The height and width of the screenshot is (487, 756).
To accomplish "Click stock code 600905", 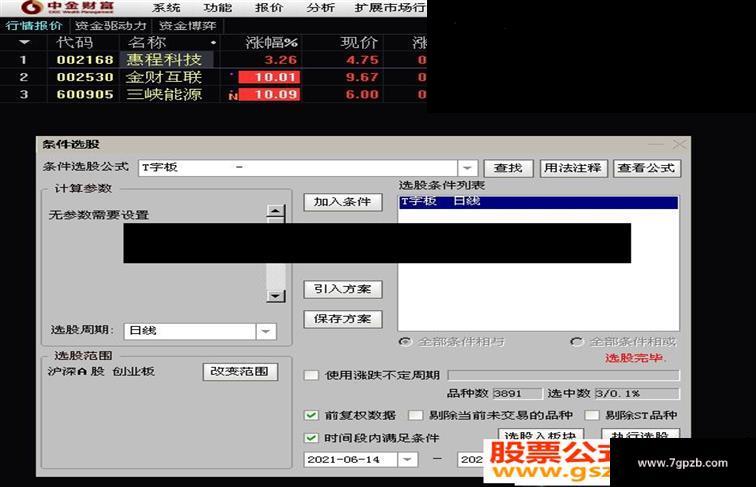I will (85, 95).
